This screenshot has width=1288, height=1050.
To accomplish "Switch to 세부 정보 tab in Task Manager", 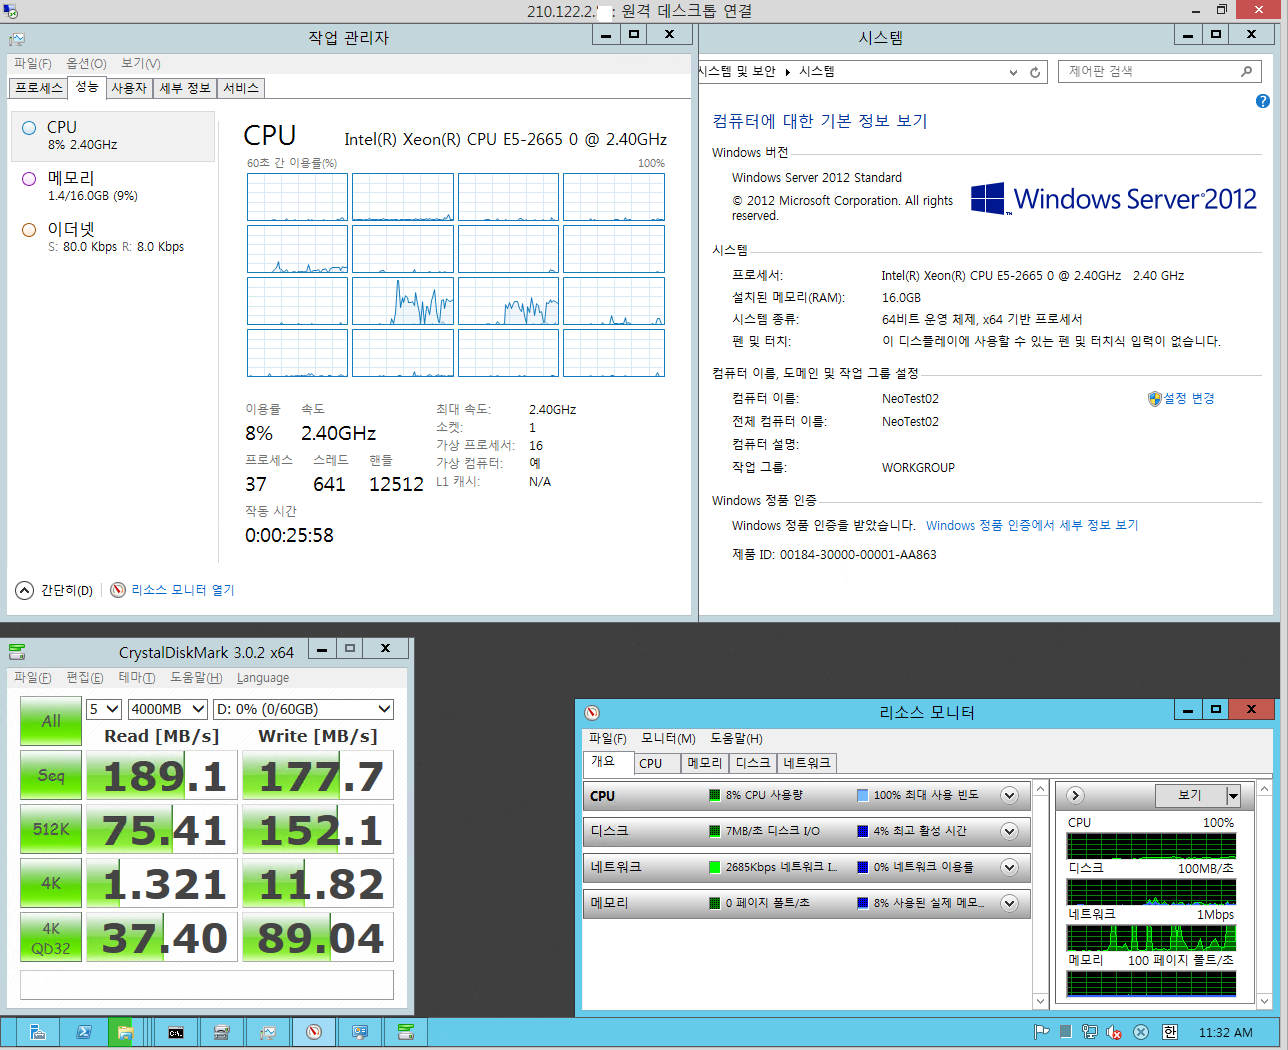I will click(185, 88).
